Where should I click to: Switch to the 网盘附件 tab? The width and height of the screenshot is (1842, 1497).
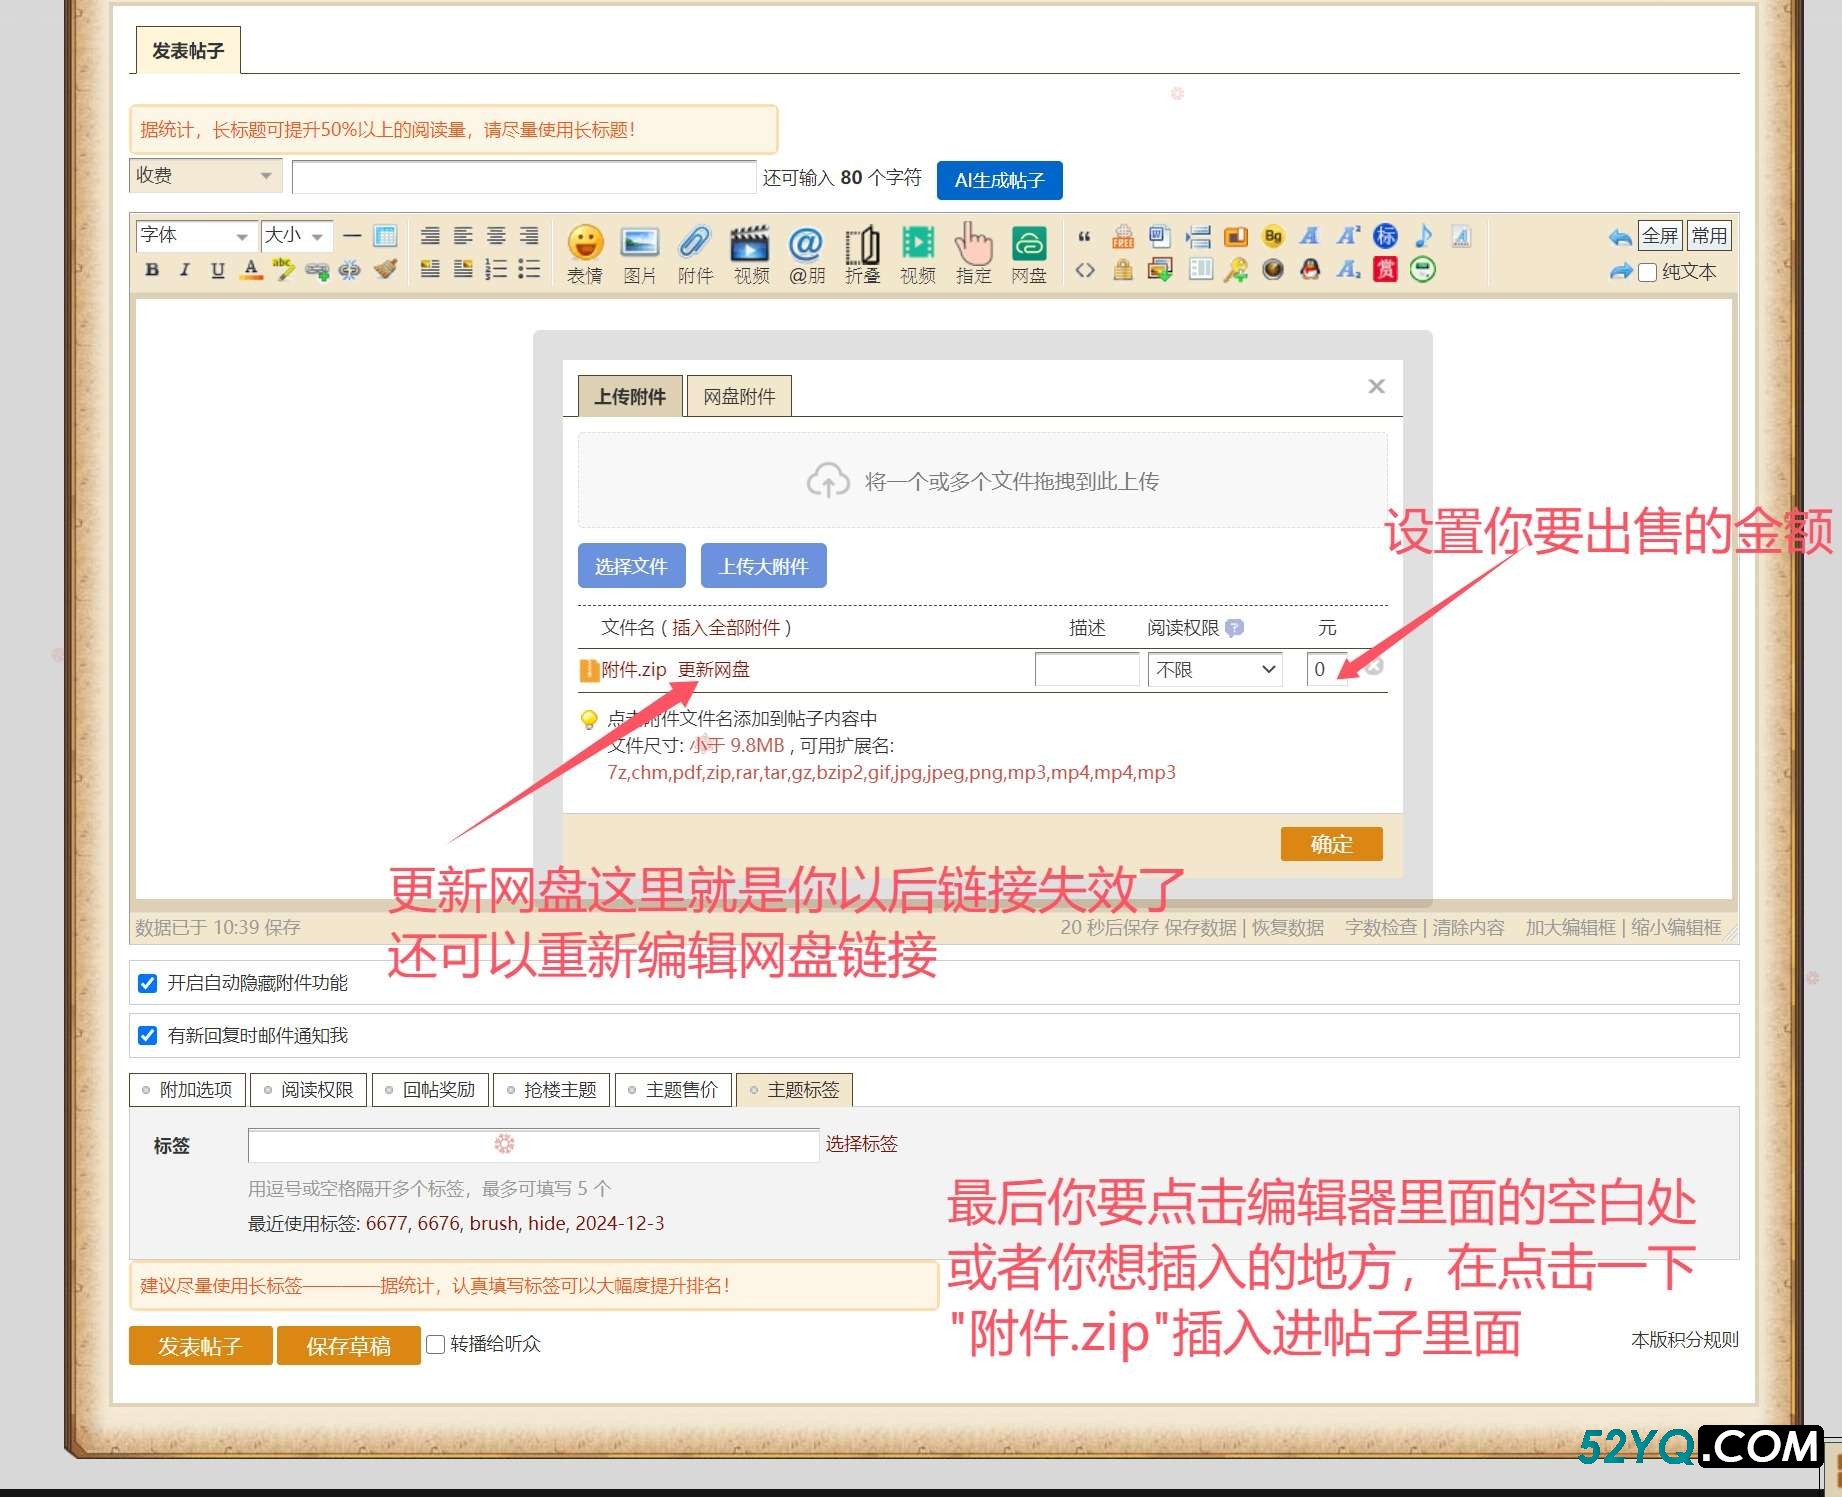(739, 396)
